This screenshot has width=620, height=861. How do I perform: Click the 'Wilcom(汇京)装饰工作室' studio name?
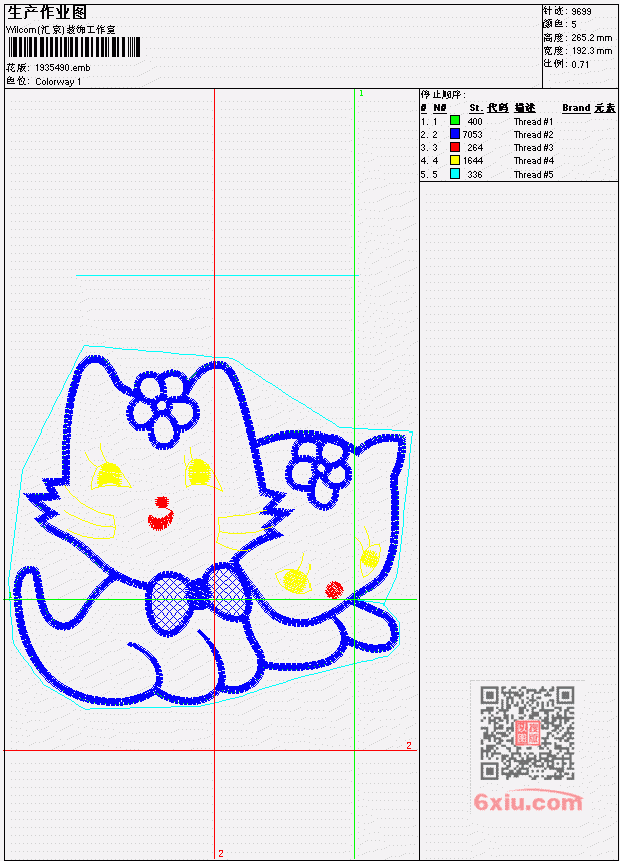[60, 30]
